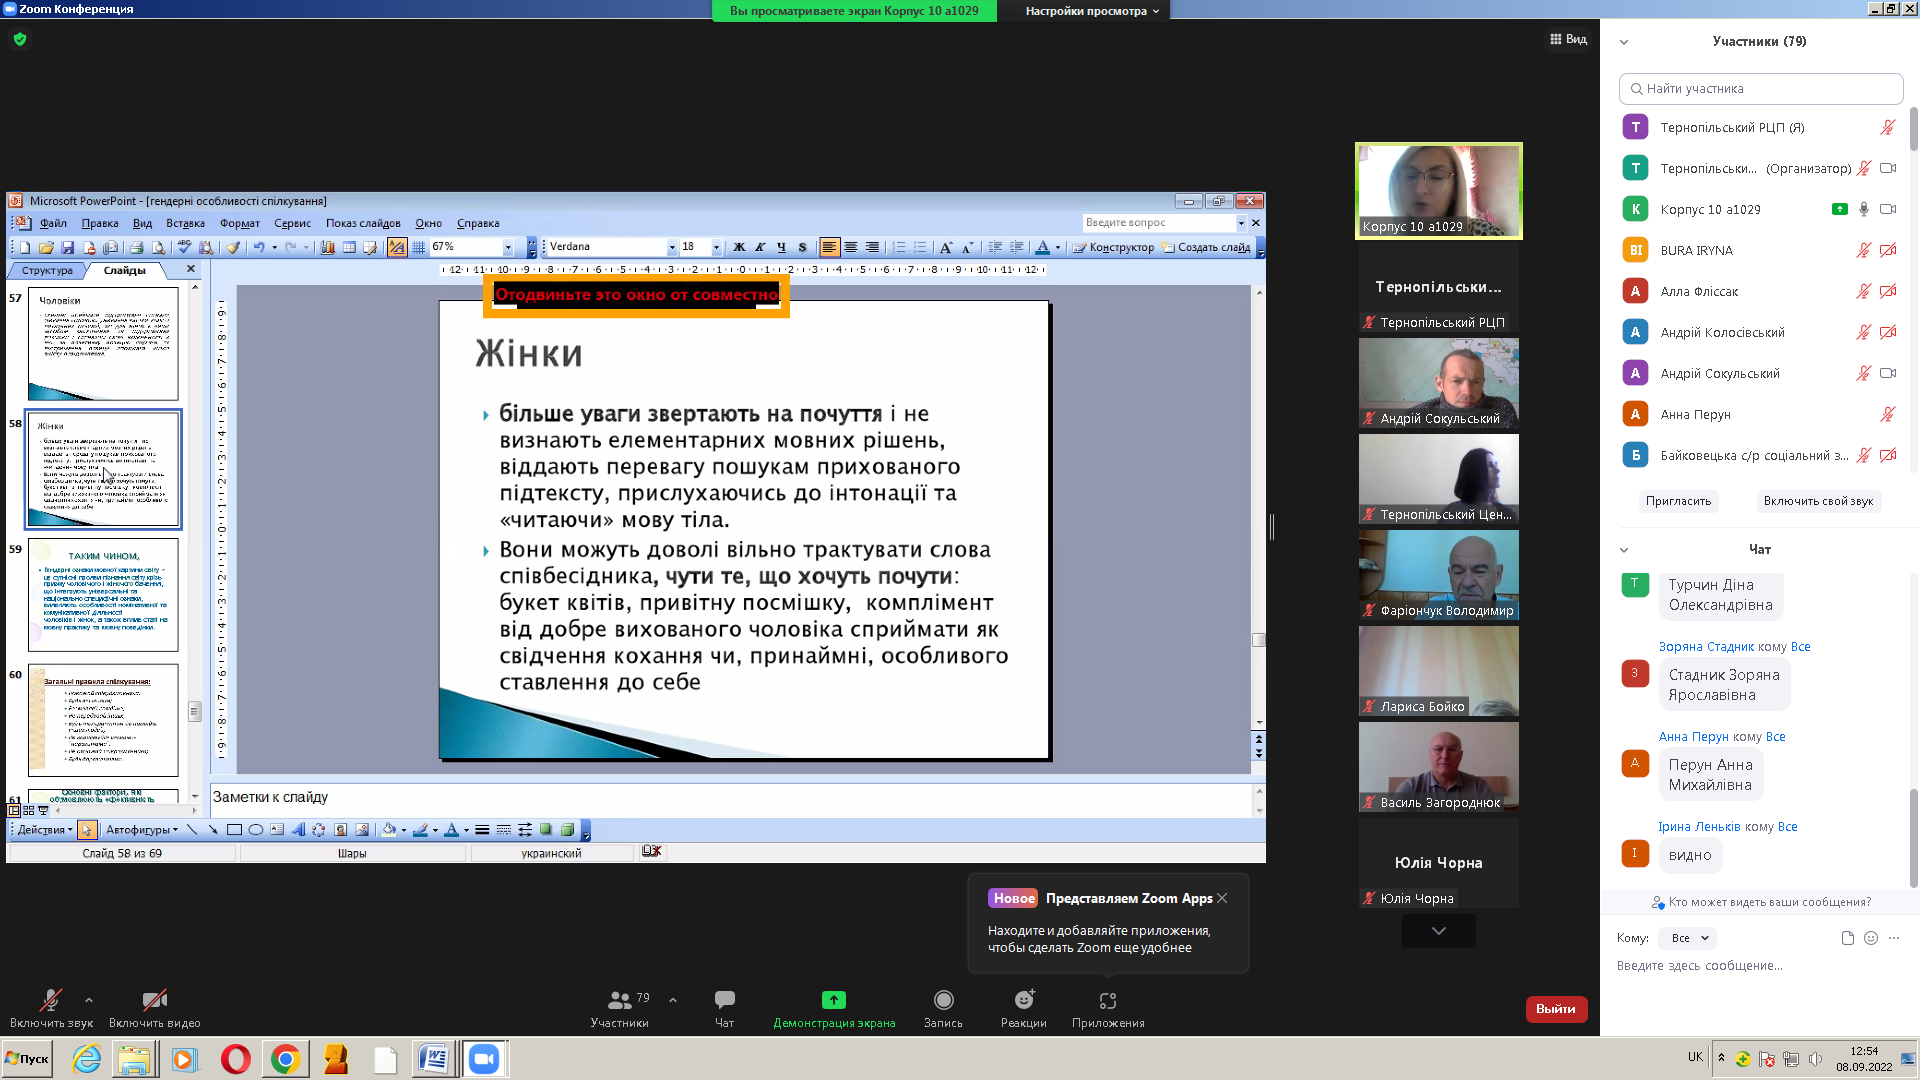1920x1080 pixels.
Task: Insert a table using the table icon
Action: click(x=349, y=247)
